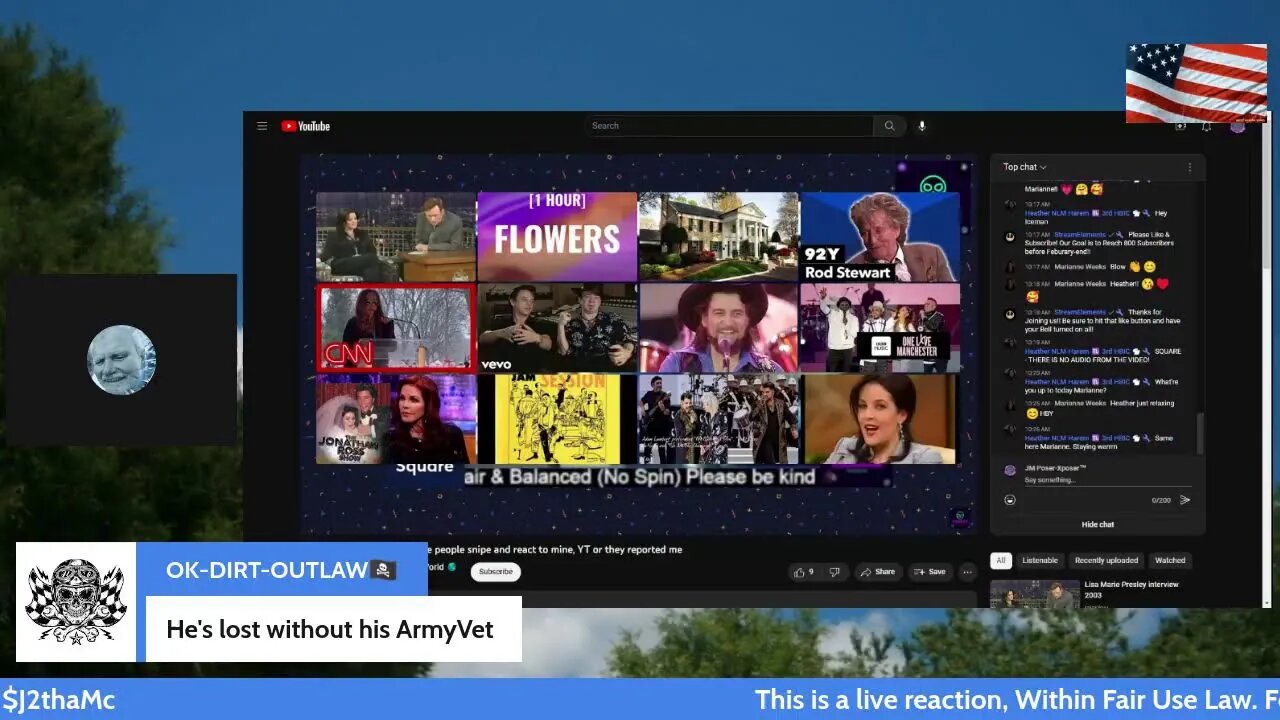Click the $J2thaMc ticker label

(x=59, y=700)
